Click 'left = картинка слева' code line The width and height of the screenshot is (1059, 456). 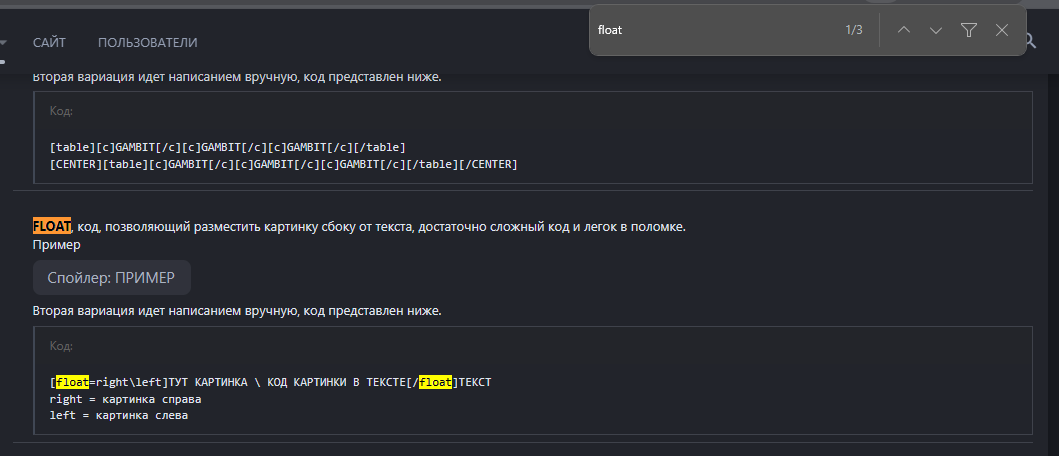pyautogui.click(x=118, y=415)
